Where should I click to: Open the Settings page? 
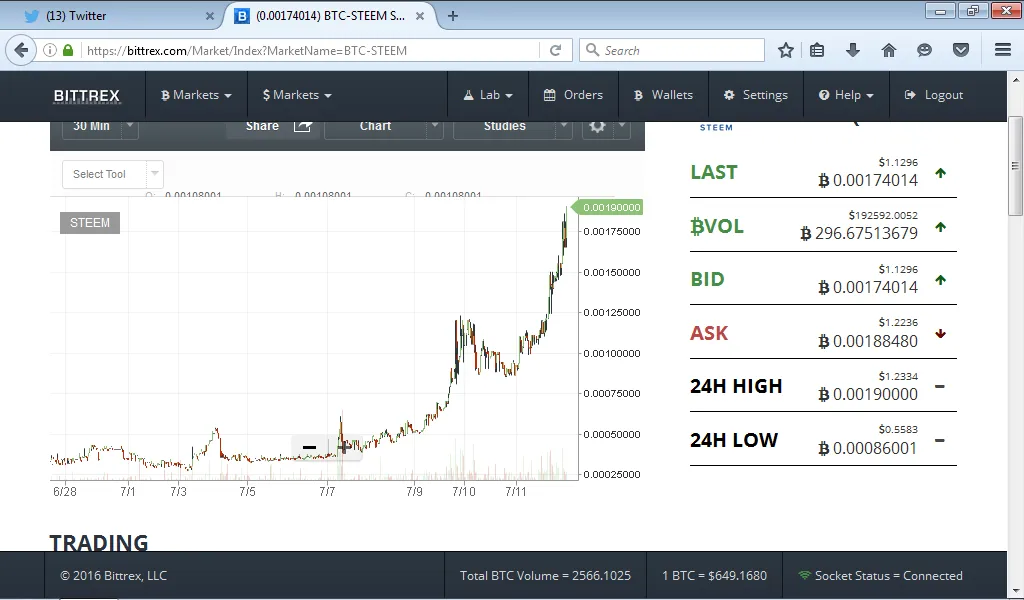coord(756,95)
